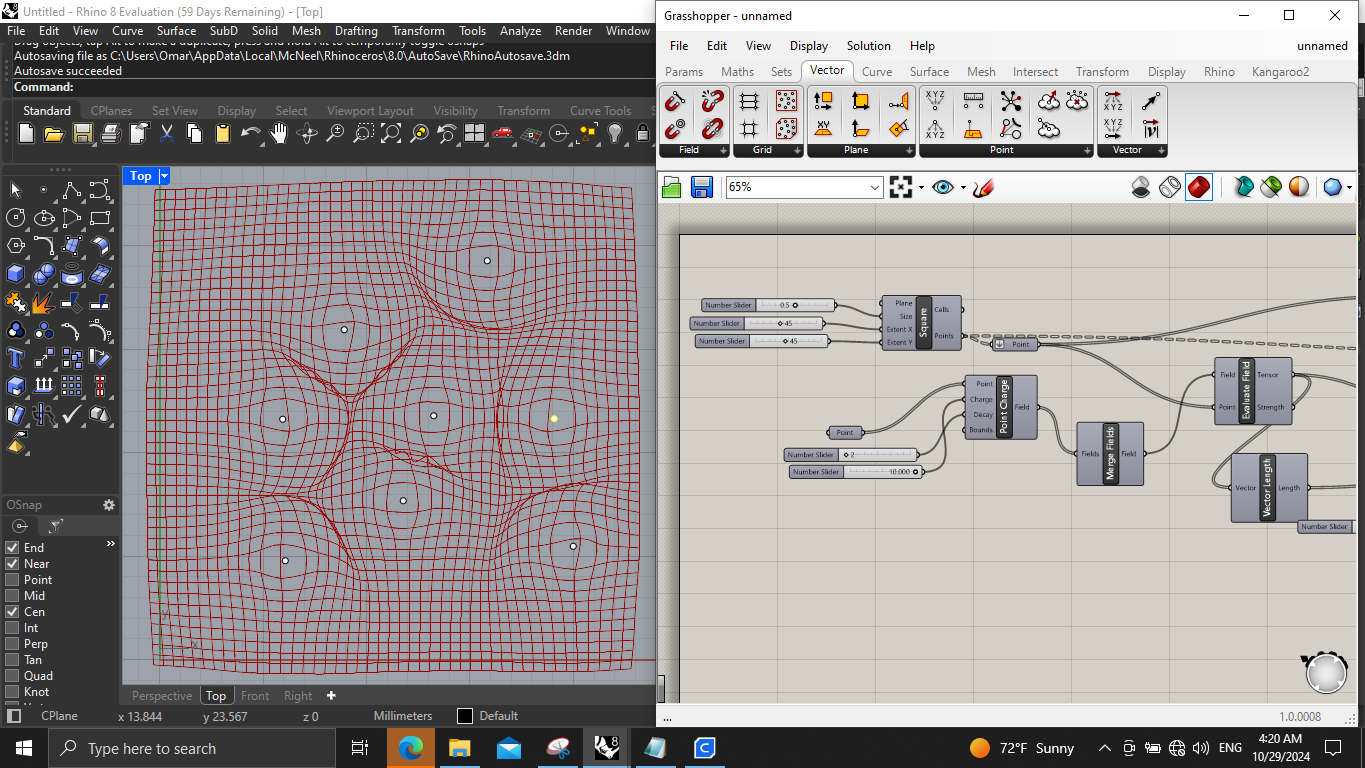Click the Cut scissors icon
This screenshot has height=768, width=1365.
(x=167, y=133)
